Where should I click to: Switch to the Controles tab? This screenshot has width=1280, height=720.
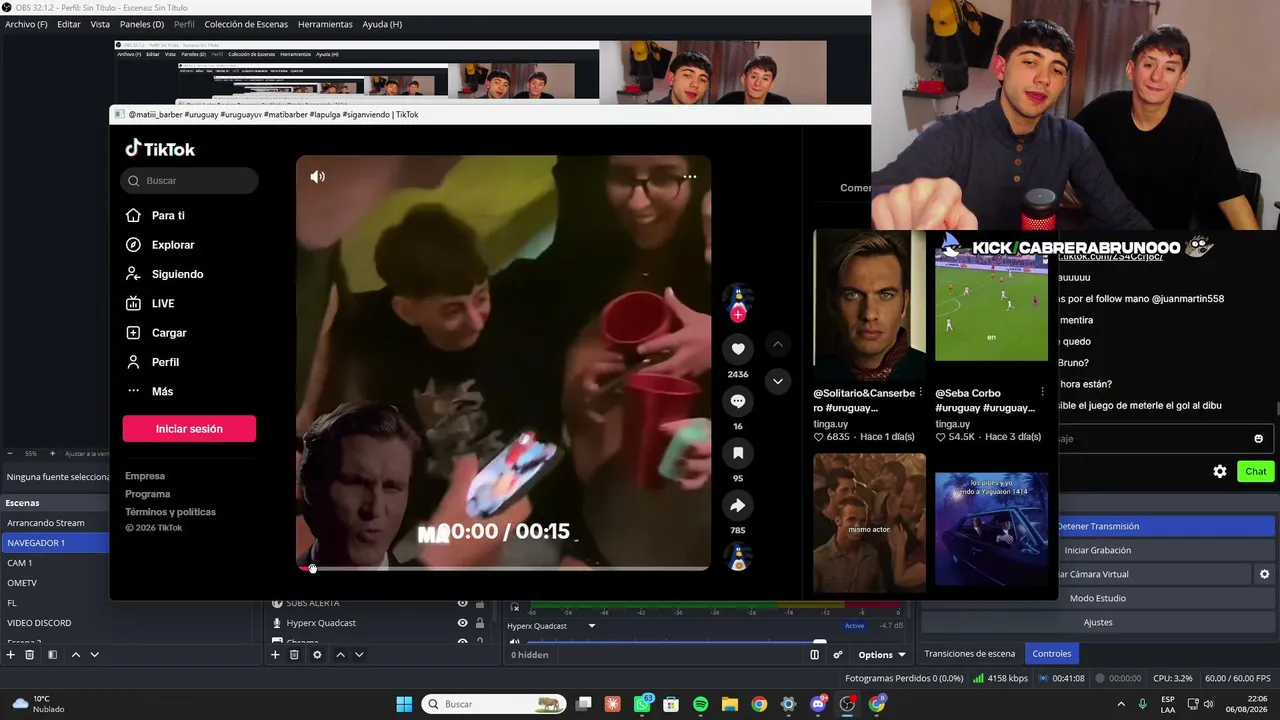click(x=1052, y=654)
